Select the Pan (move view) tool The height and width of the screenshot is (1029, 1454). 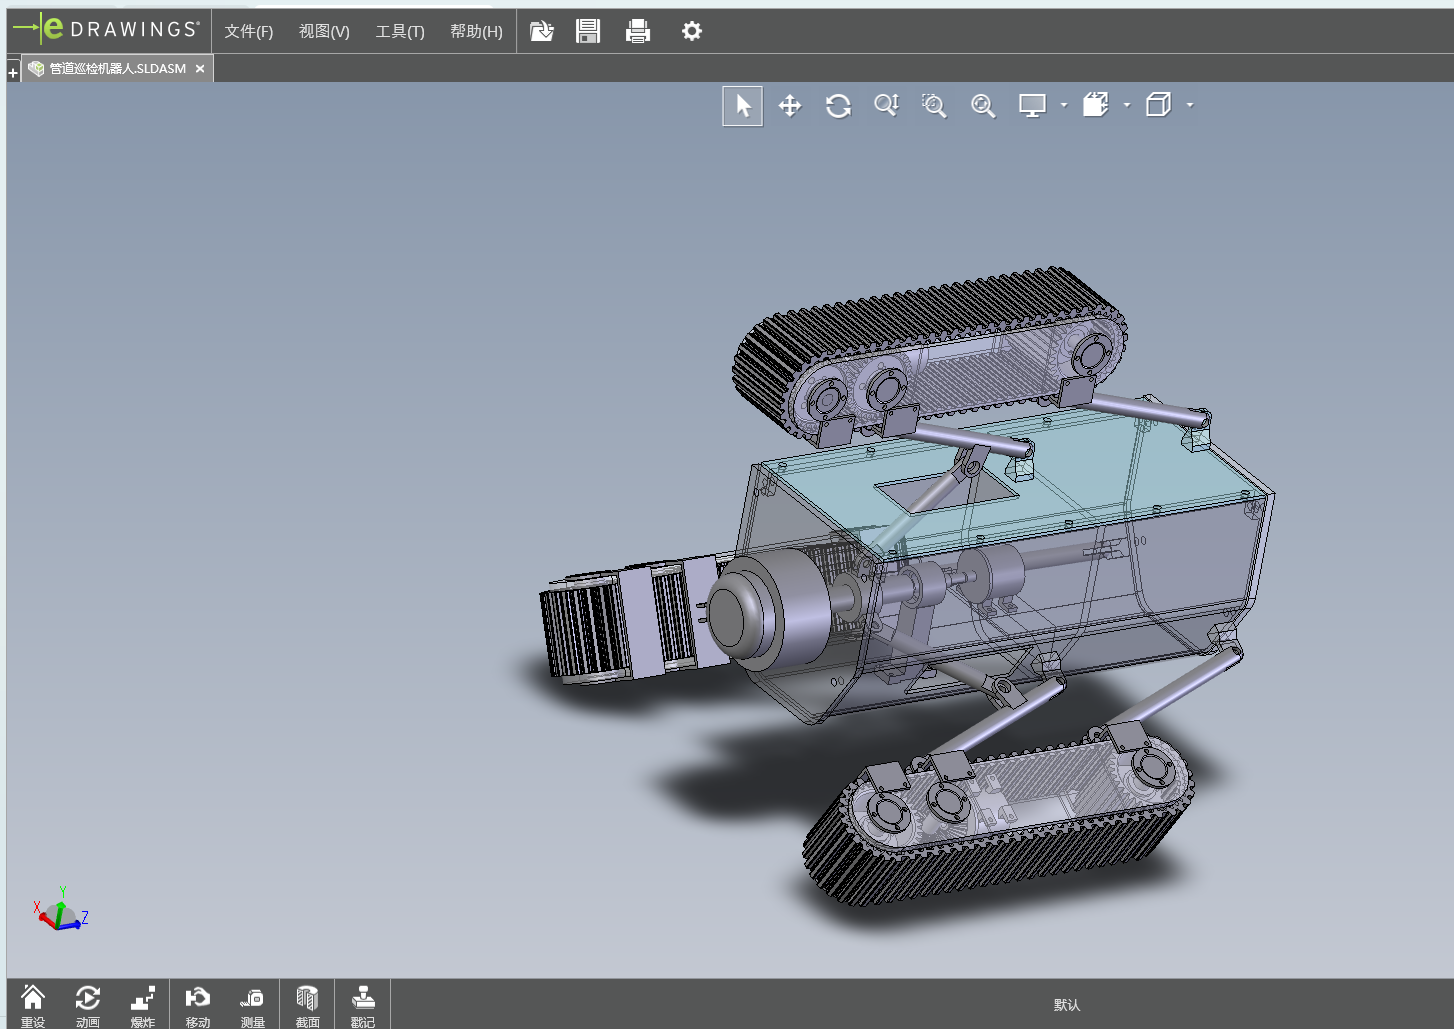[790, 106]
